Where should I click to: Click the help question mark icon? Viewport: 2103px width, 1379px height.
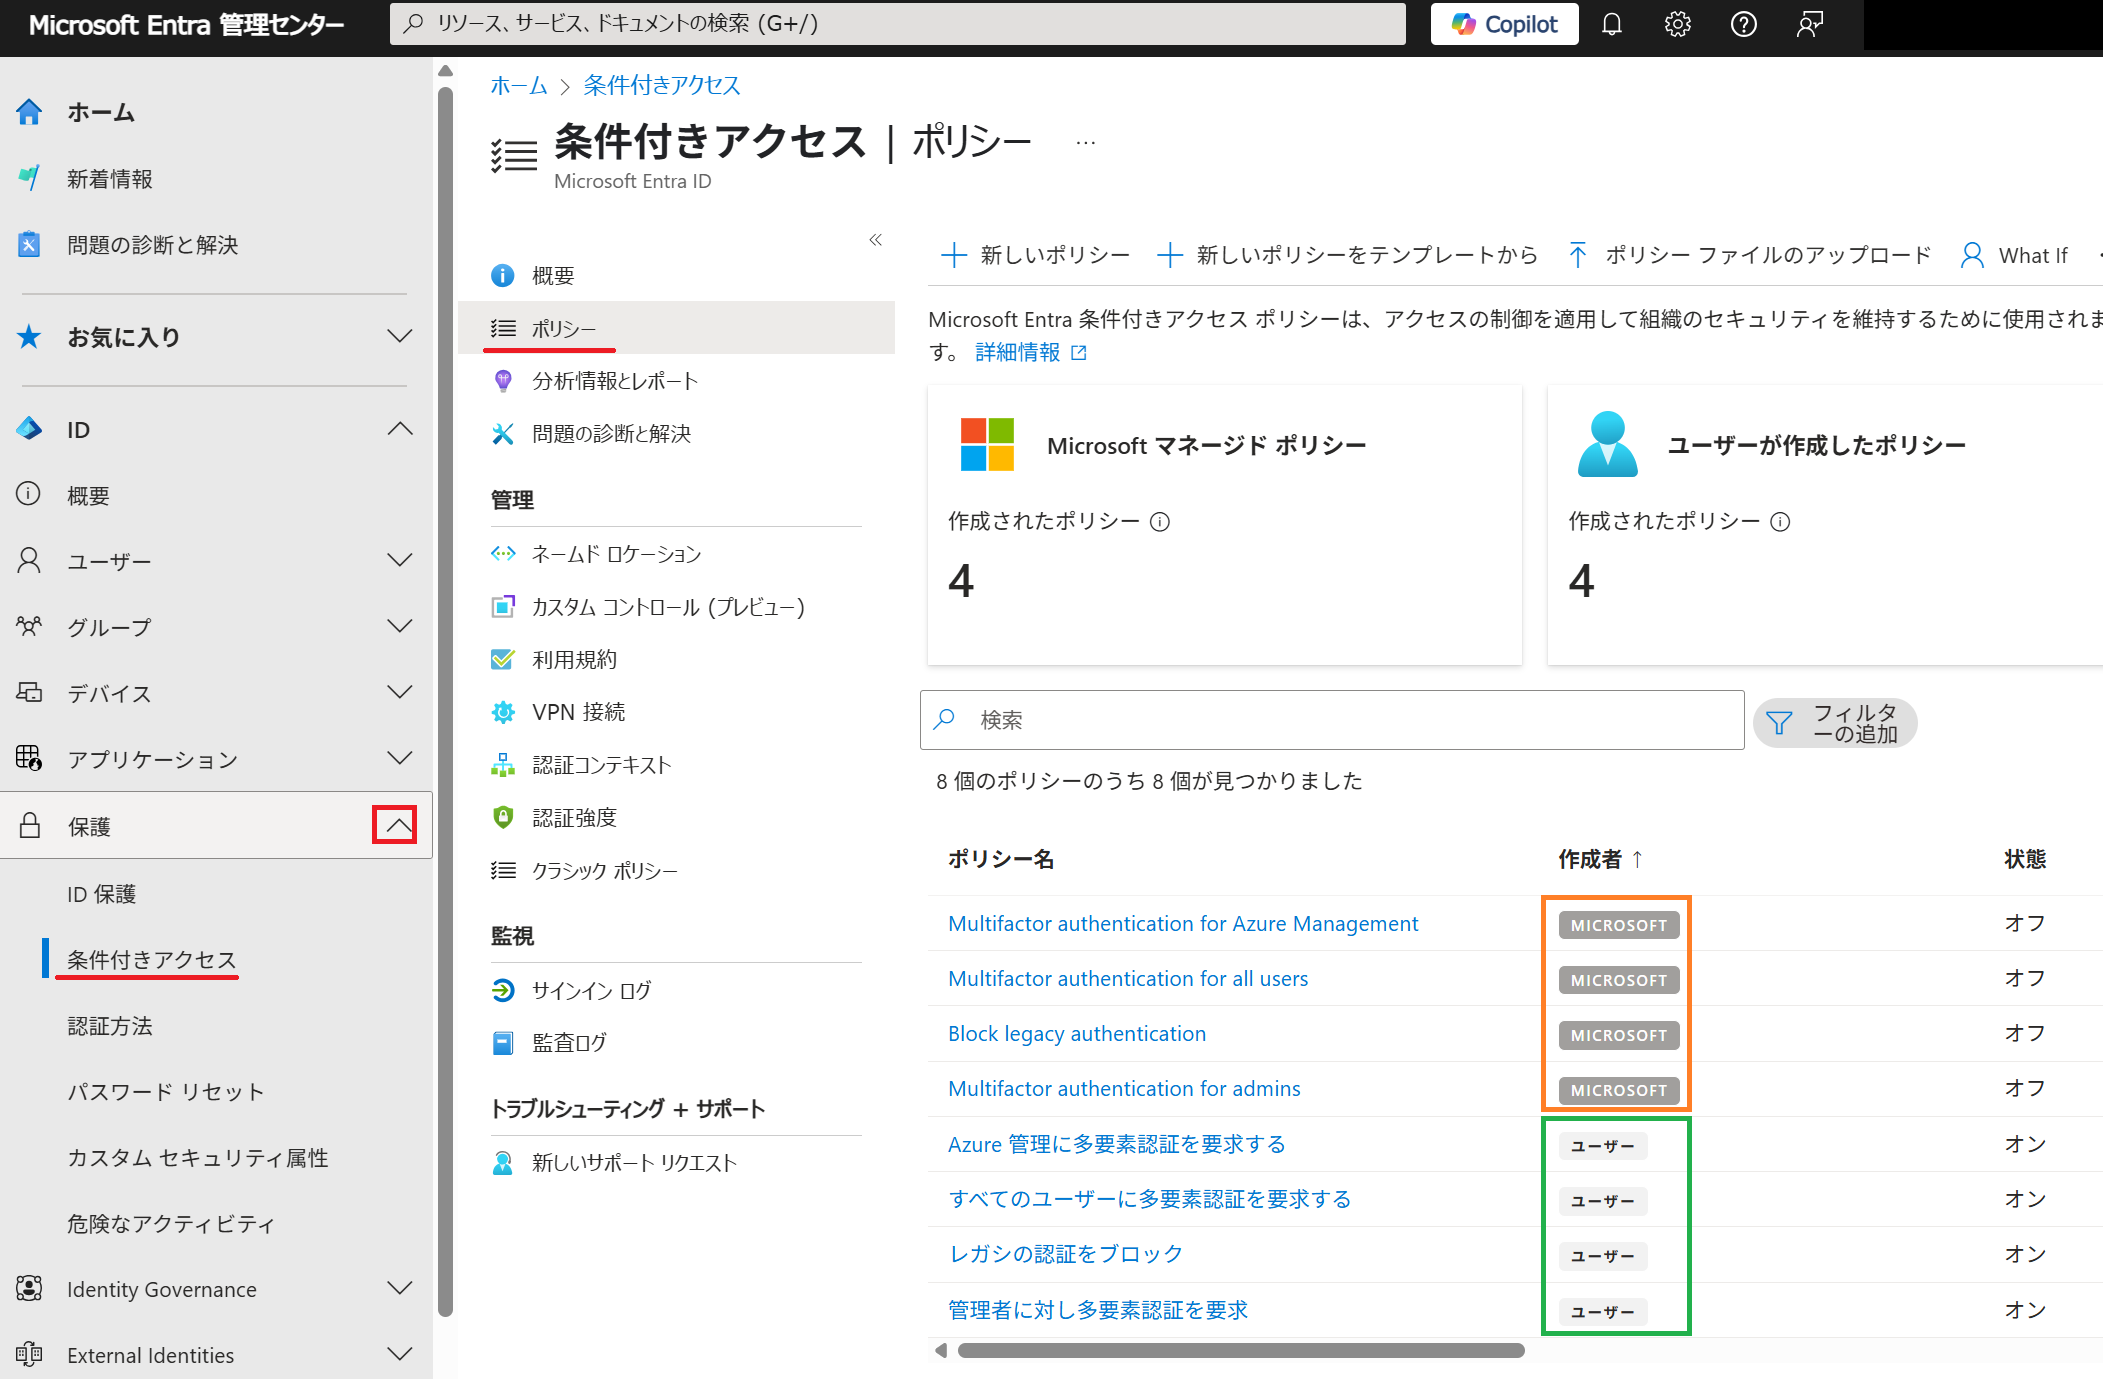coord(1743,24)
